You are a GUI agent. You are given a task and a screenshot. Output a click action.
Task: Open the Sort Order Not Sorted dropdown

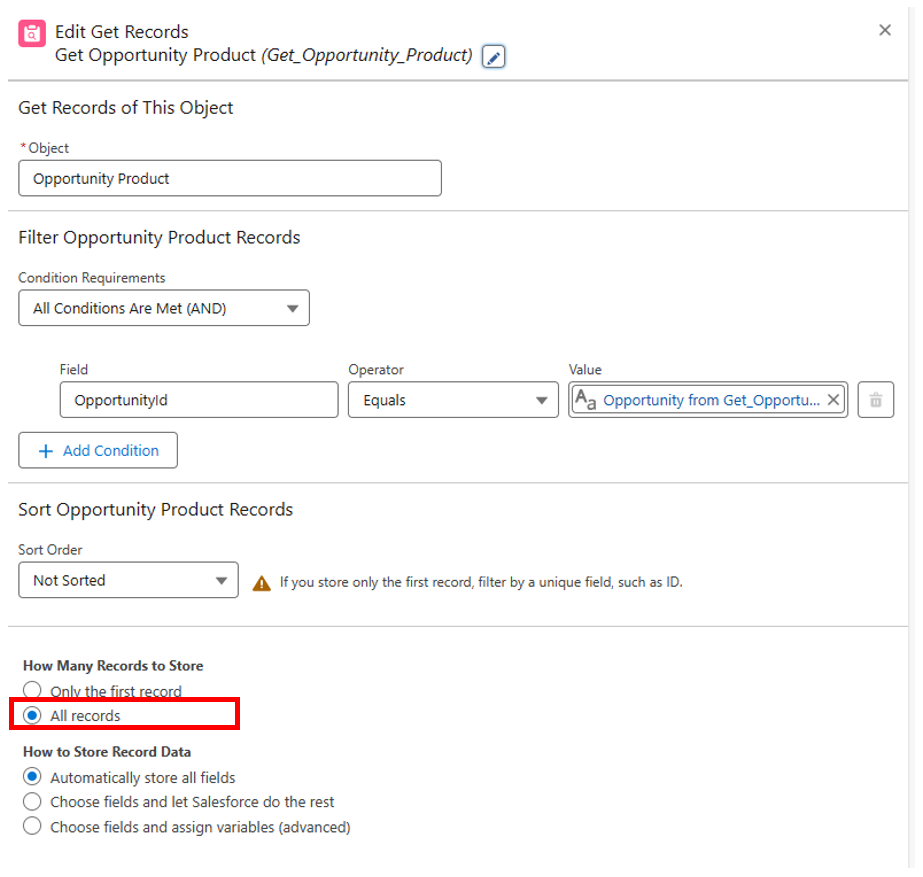point(128,580)
